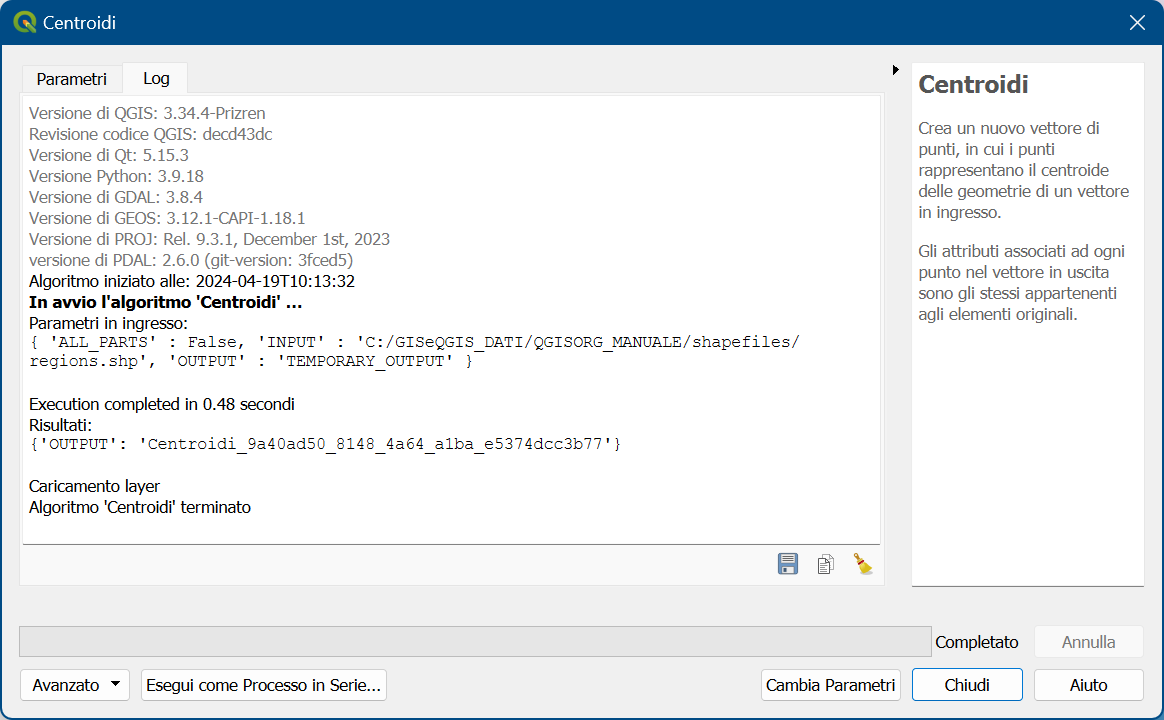This screenshot has height=720, width=1164.
Task: Click the 'Versione di PROJ' log line
Action: pos(209,239)
